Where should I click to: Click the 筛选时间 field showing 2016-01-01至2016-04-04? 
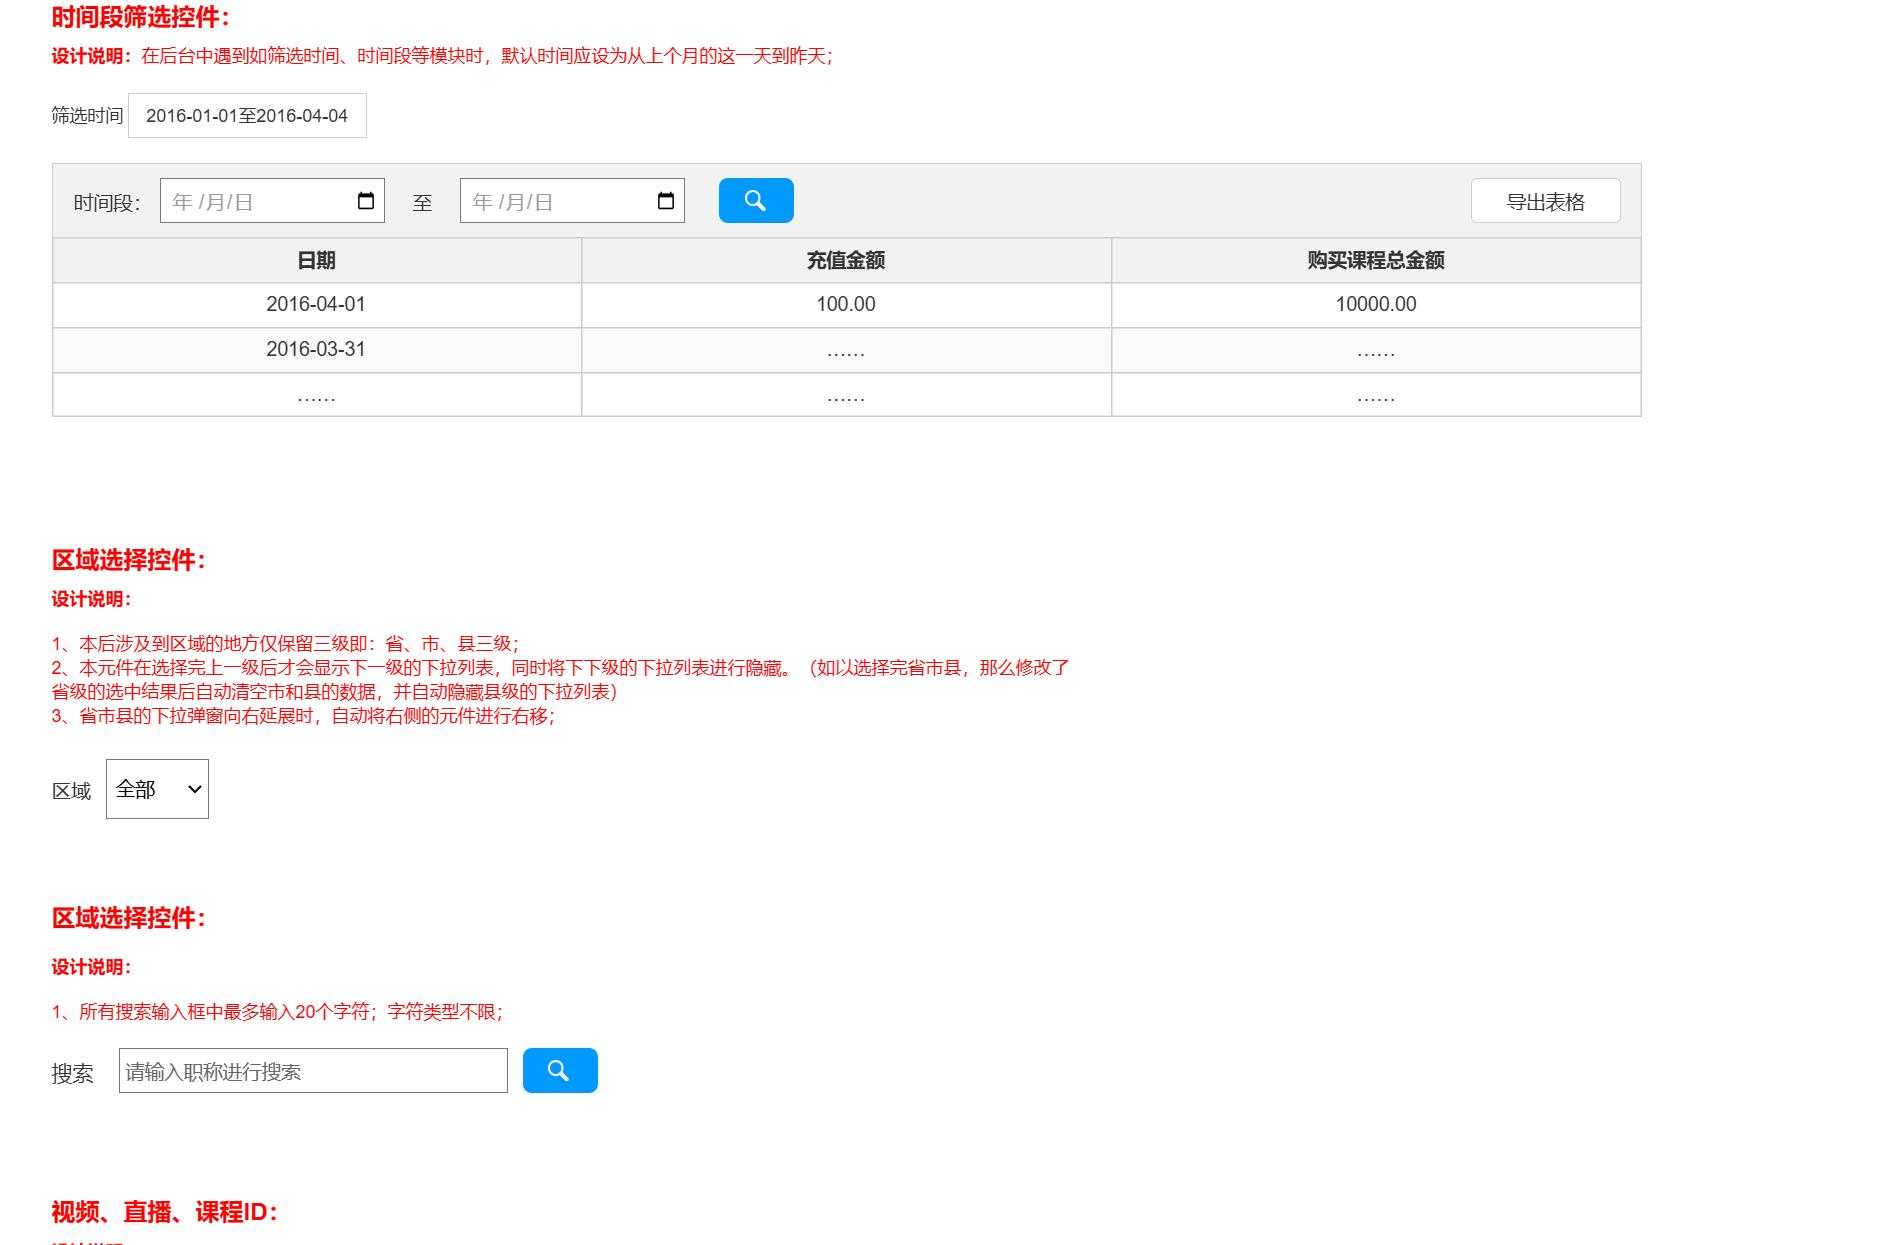(246, 115)
